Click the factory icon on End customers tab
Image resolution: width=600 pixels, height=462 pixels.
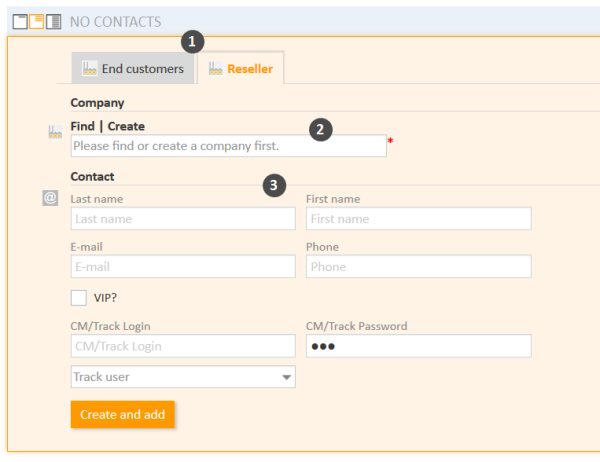click(x=90, y=68)
